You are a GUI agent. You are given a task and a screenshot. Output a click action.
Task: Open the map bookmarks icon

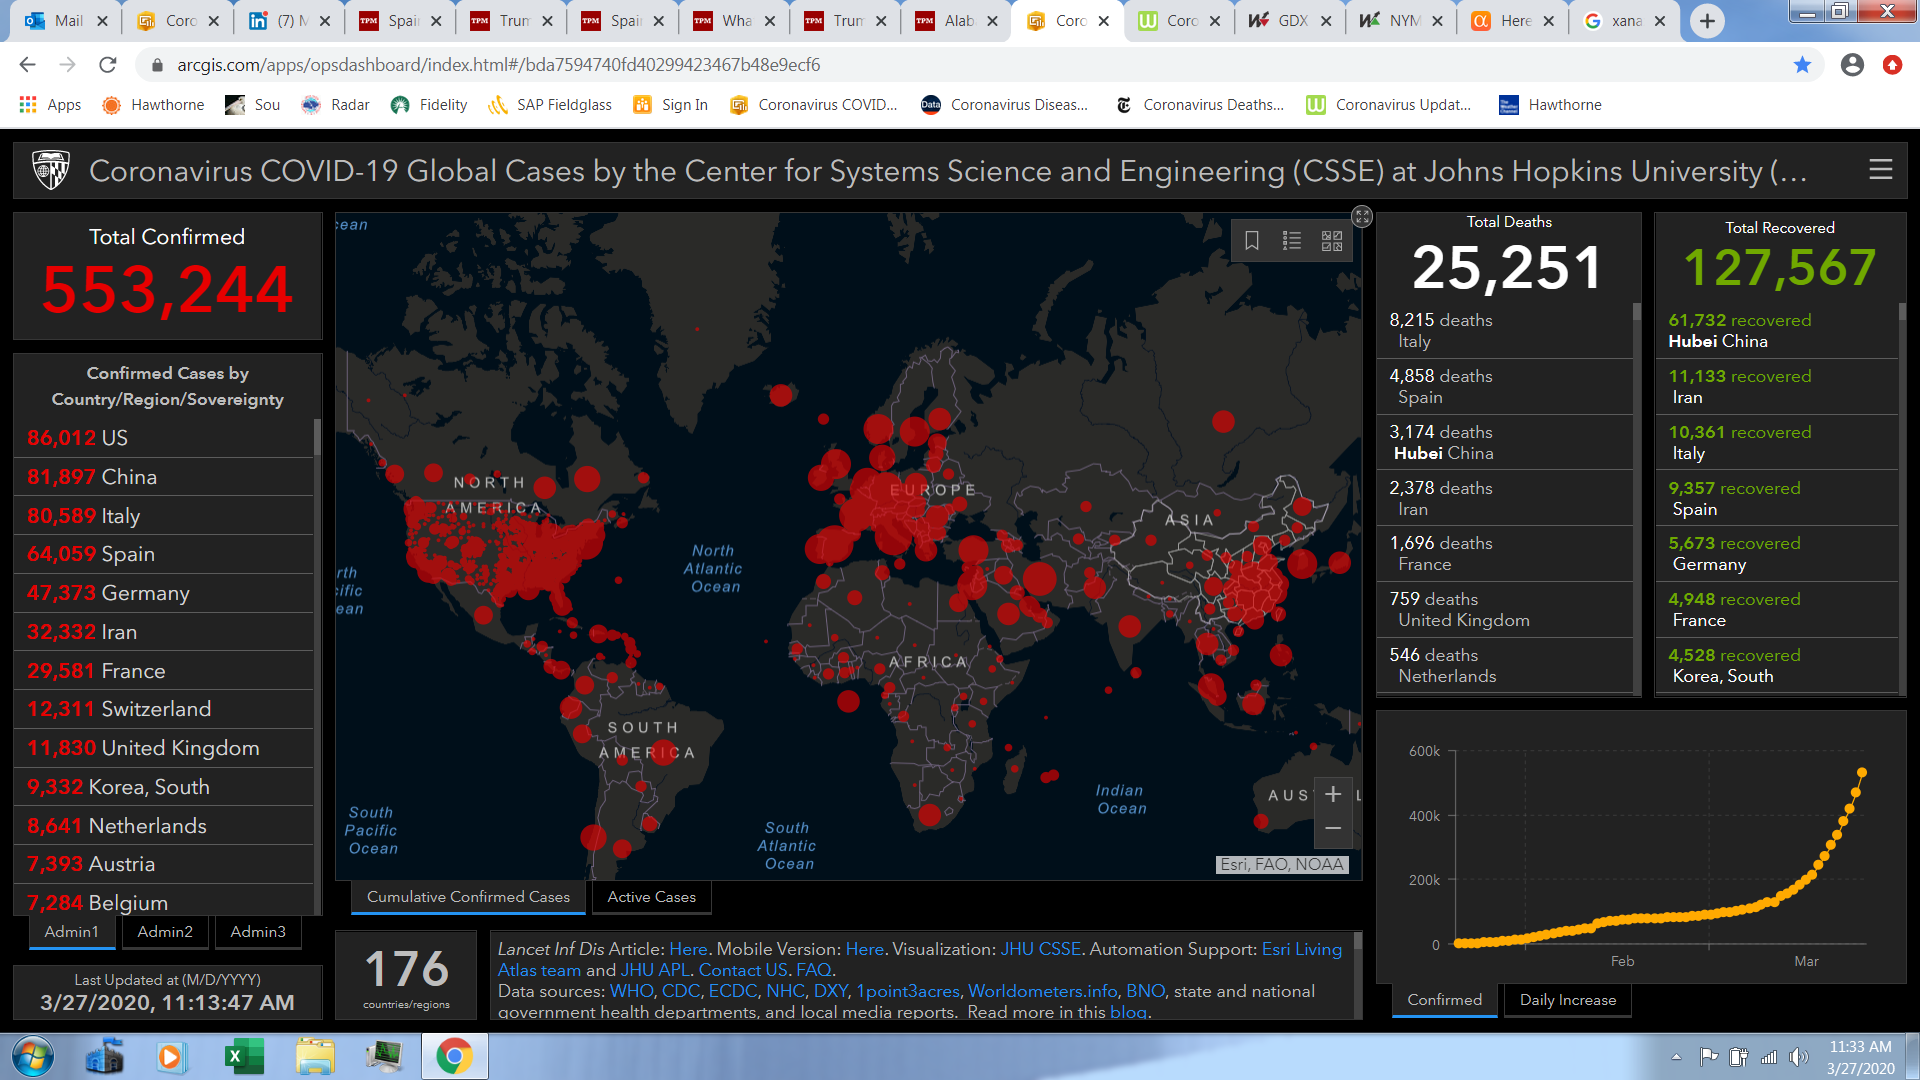1251,241
